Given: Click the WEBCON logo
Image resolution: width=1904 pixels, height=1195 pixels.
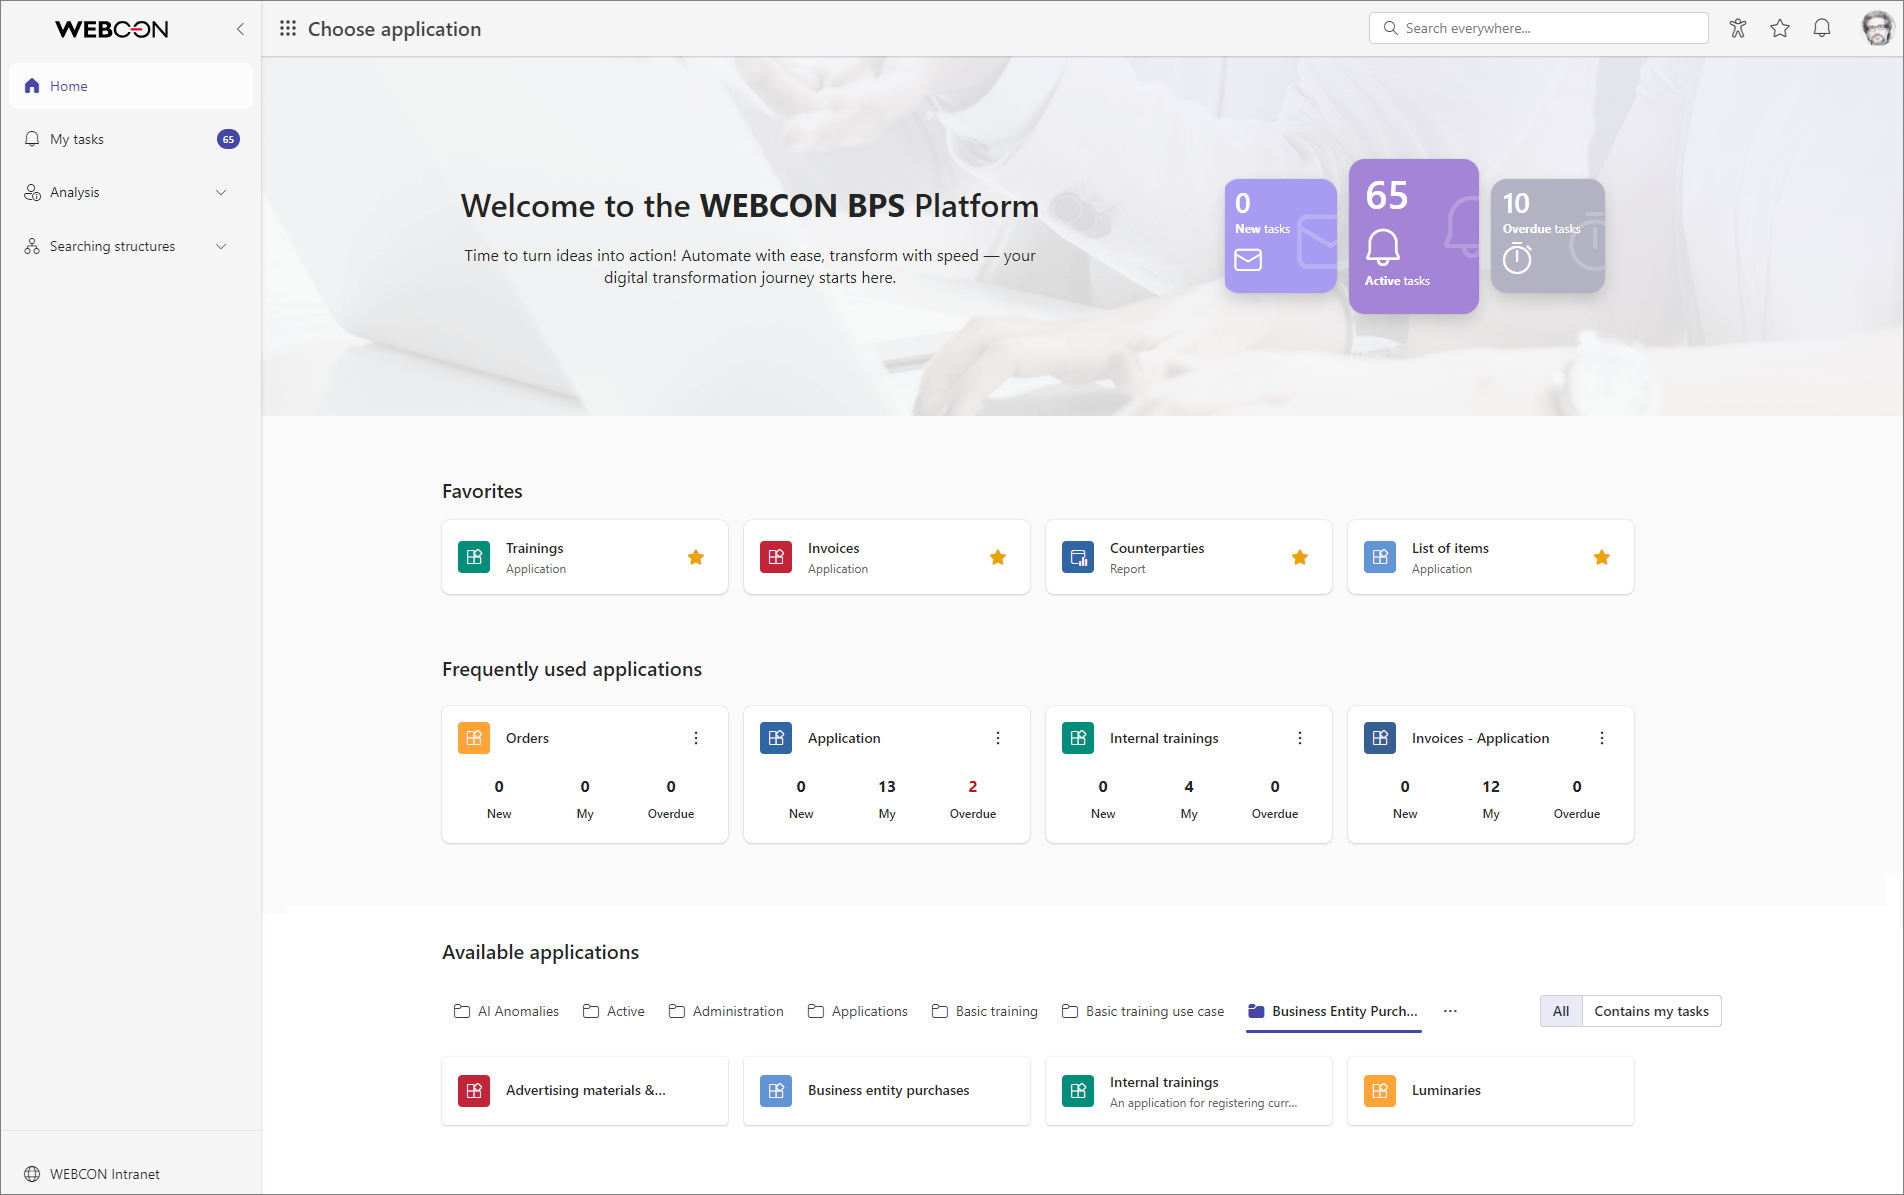Looking at the screenshot, I should 112,29.
